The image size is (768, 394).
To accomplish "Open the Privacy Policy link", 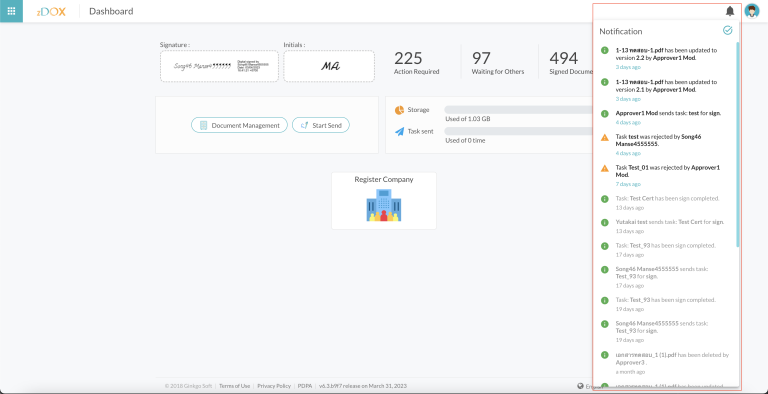I will coord(274,386).
